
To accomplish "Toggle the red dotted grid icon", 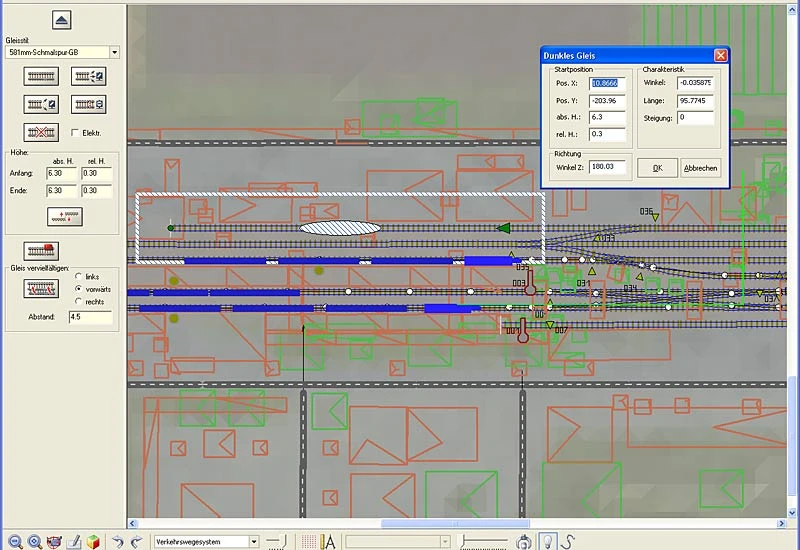I will click(309, 541).
